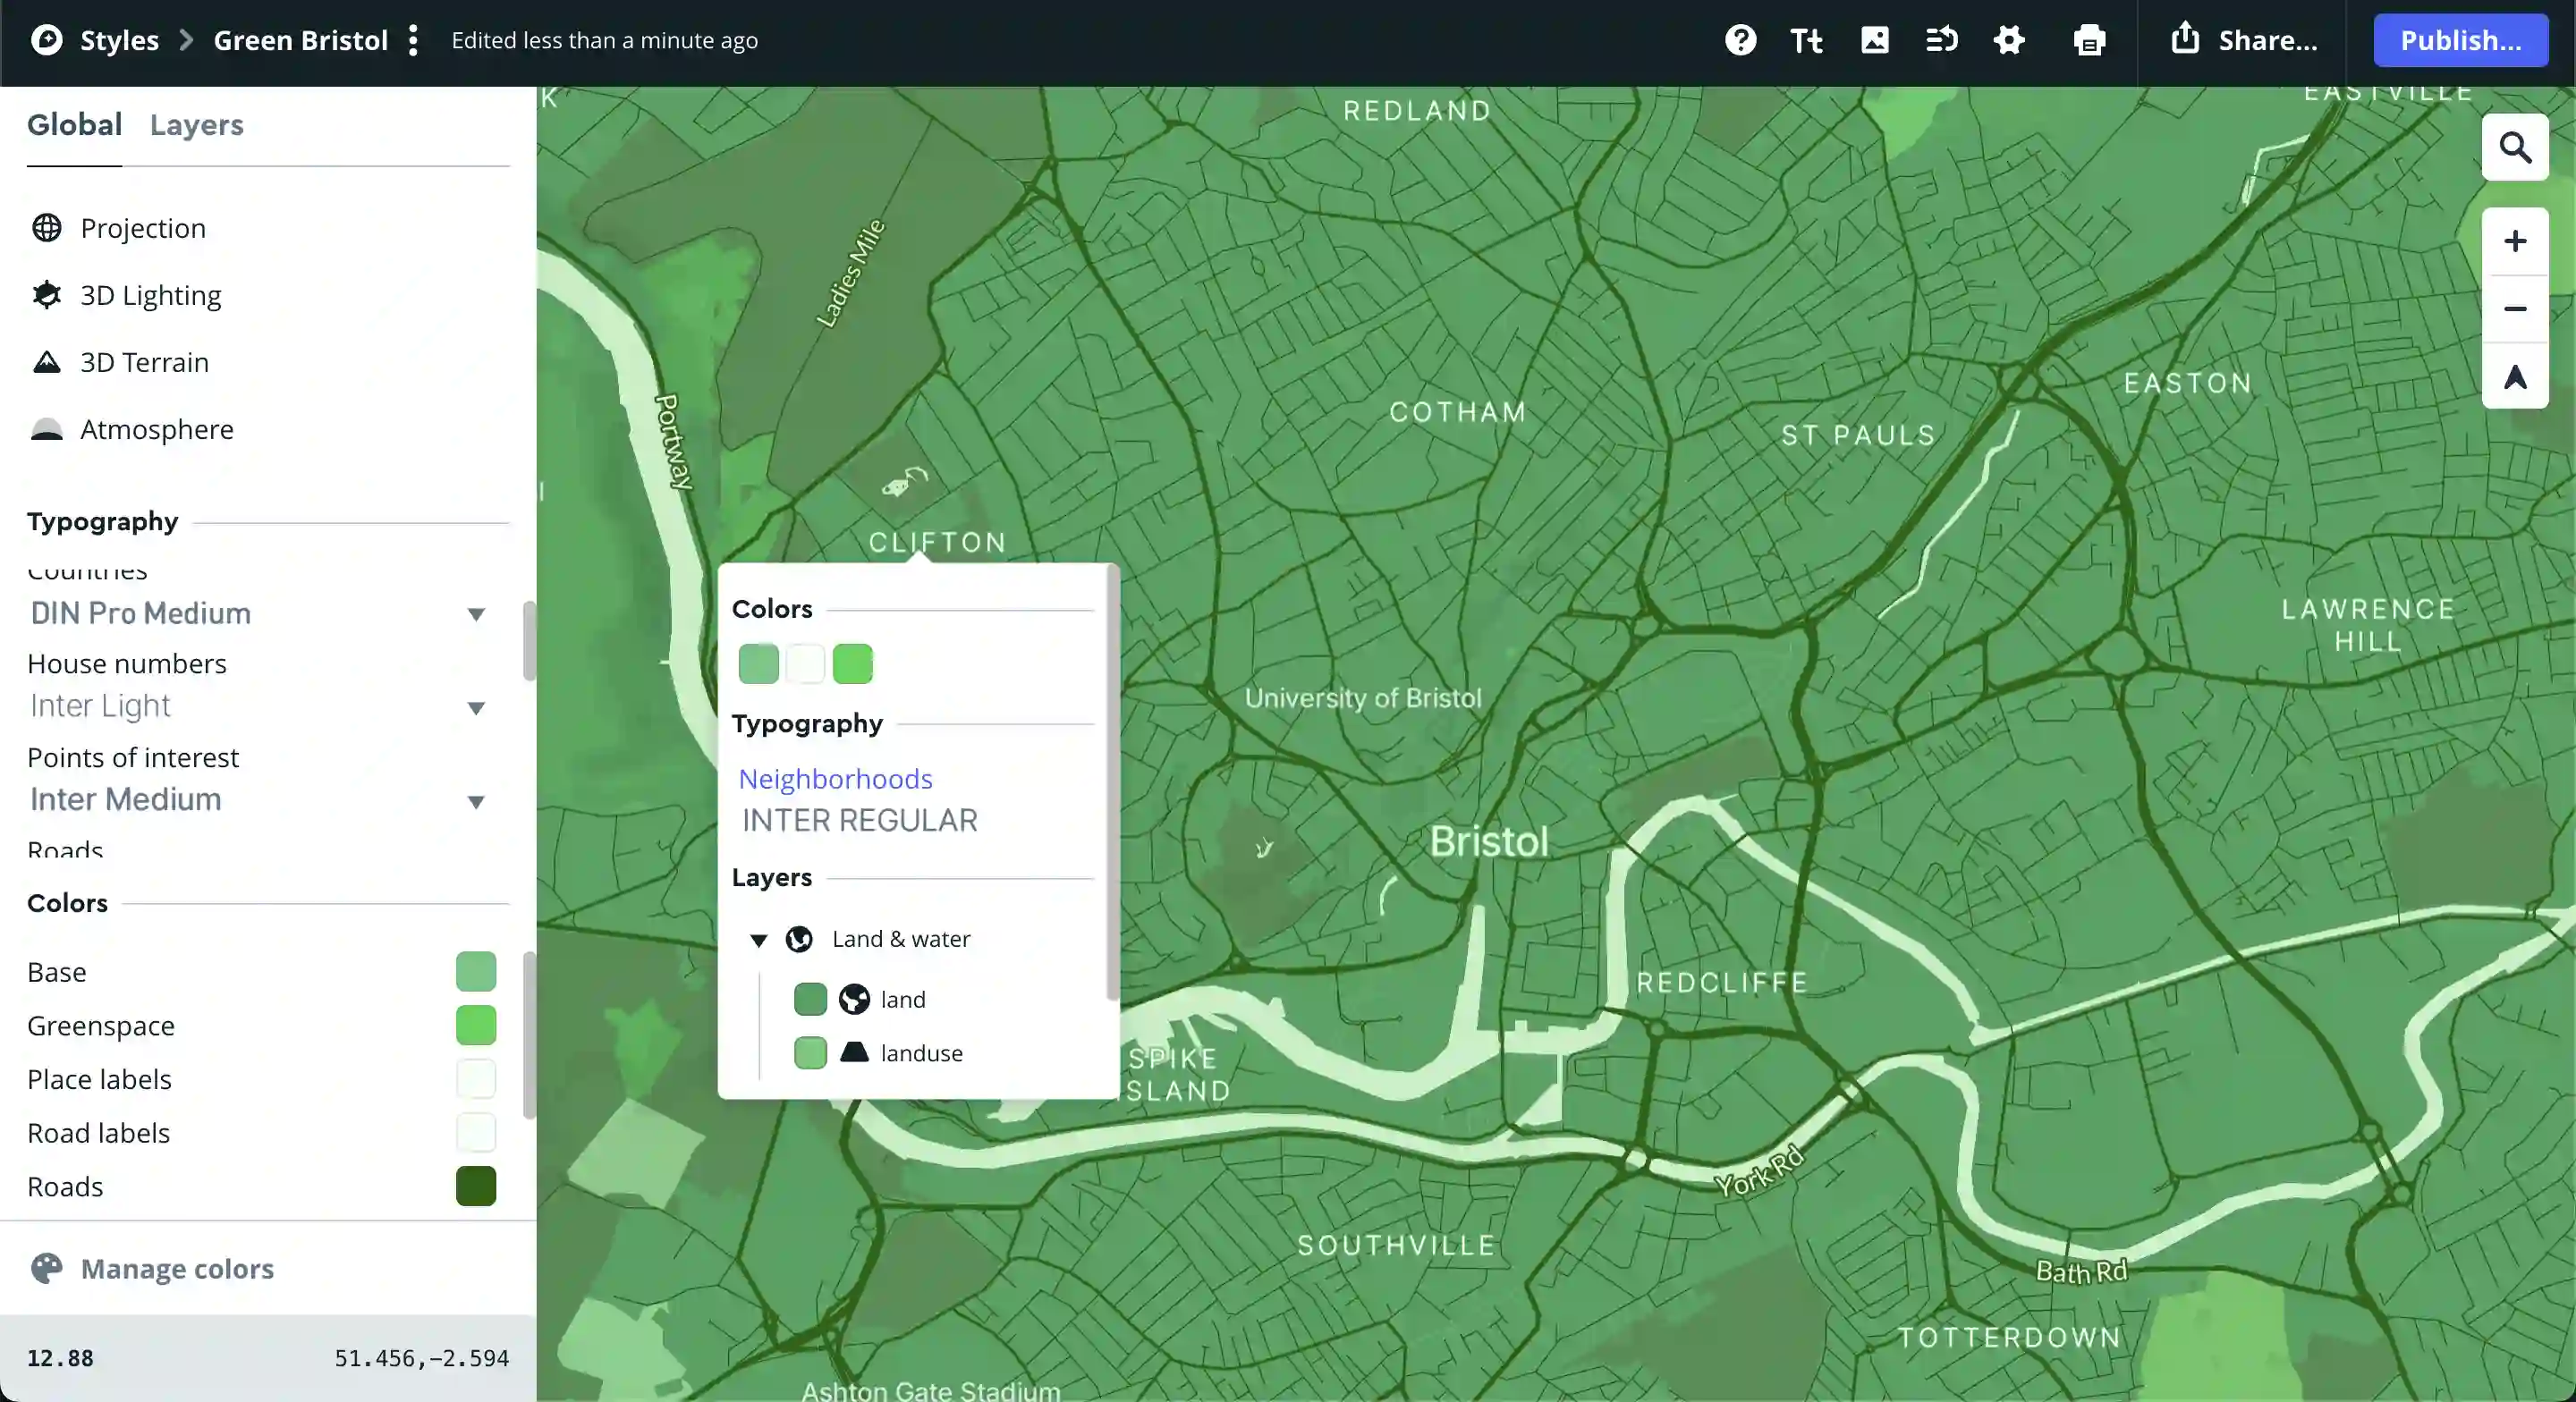Click the 3D Terrain mountain icon
This screenshot has height=1402, width=2576.
coord(46,362)
